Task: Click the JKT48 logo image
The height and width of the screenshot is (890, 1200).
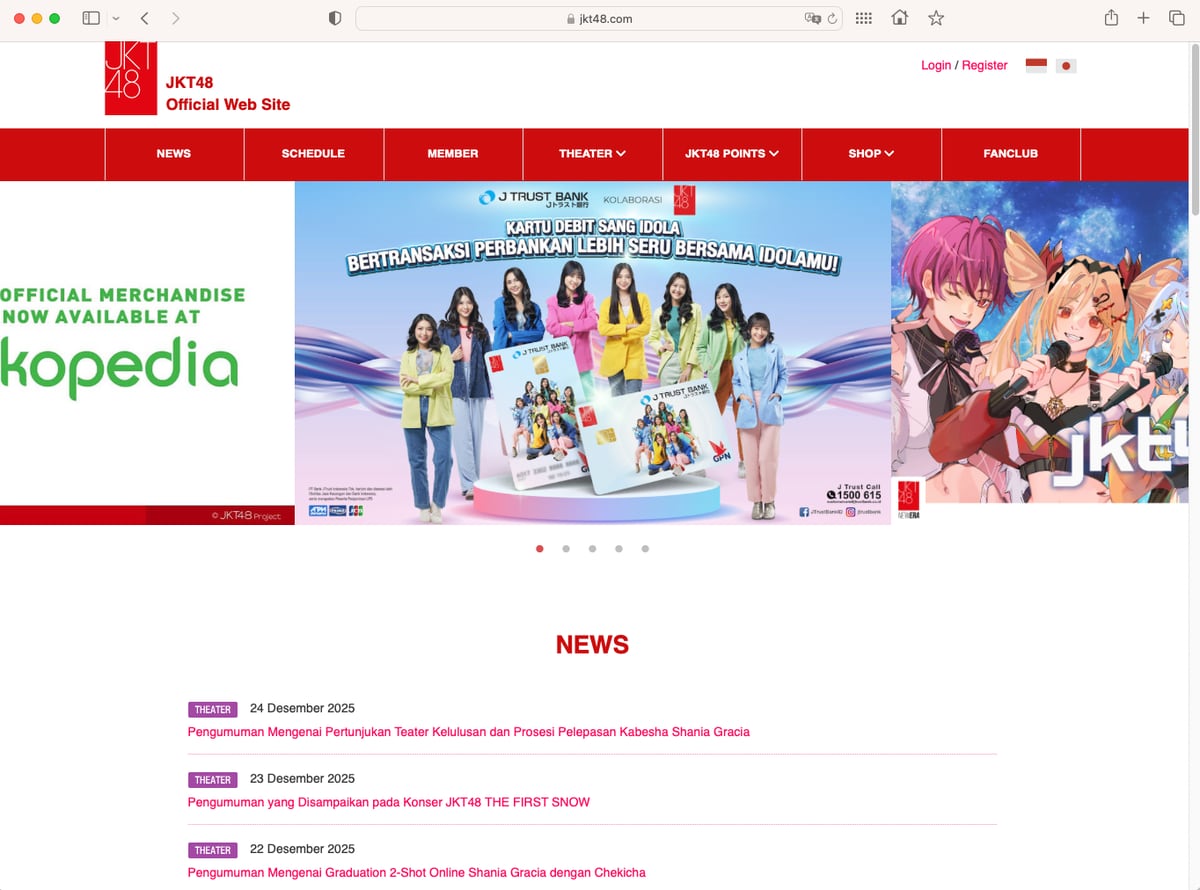Action: [x=130, y=78]
